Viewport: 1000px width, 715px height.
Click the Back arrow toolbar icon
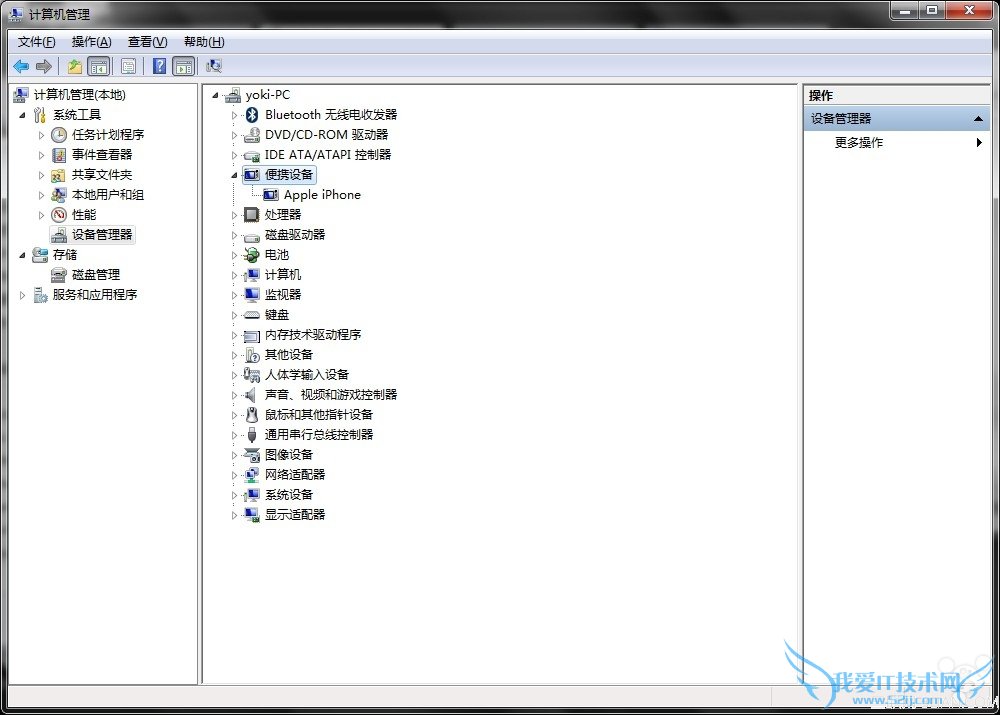point(21,66)
